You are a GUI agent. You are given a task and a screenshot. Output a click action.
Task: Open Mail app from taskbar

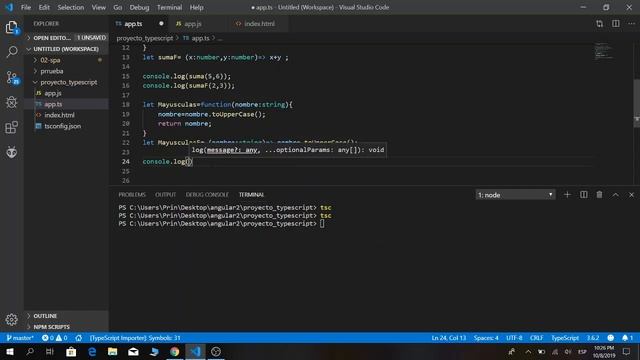[133, 352]
